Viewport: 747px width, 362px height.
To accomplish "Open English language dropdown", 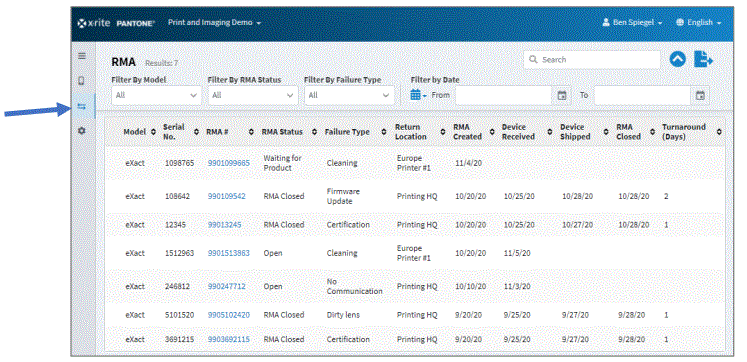I will [x=698, y=22].
